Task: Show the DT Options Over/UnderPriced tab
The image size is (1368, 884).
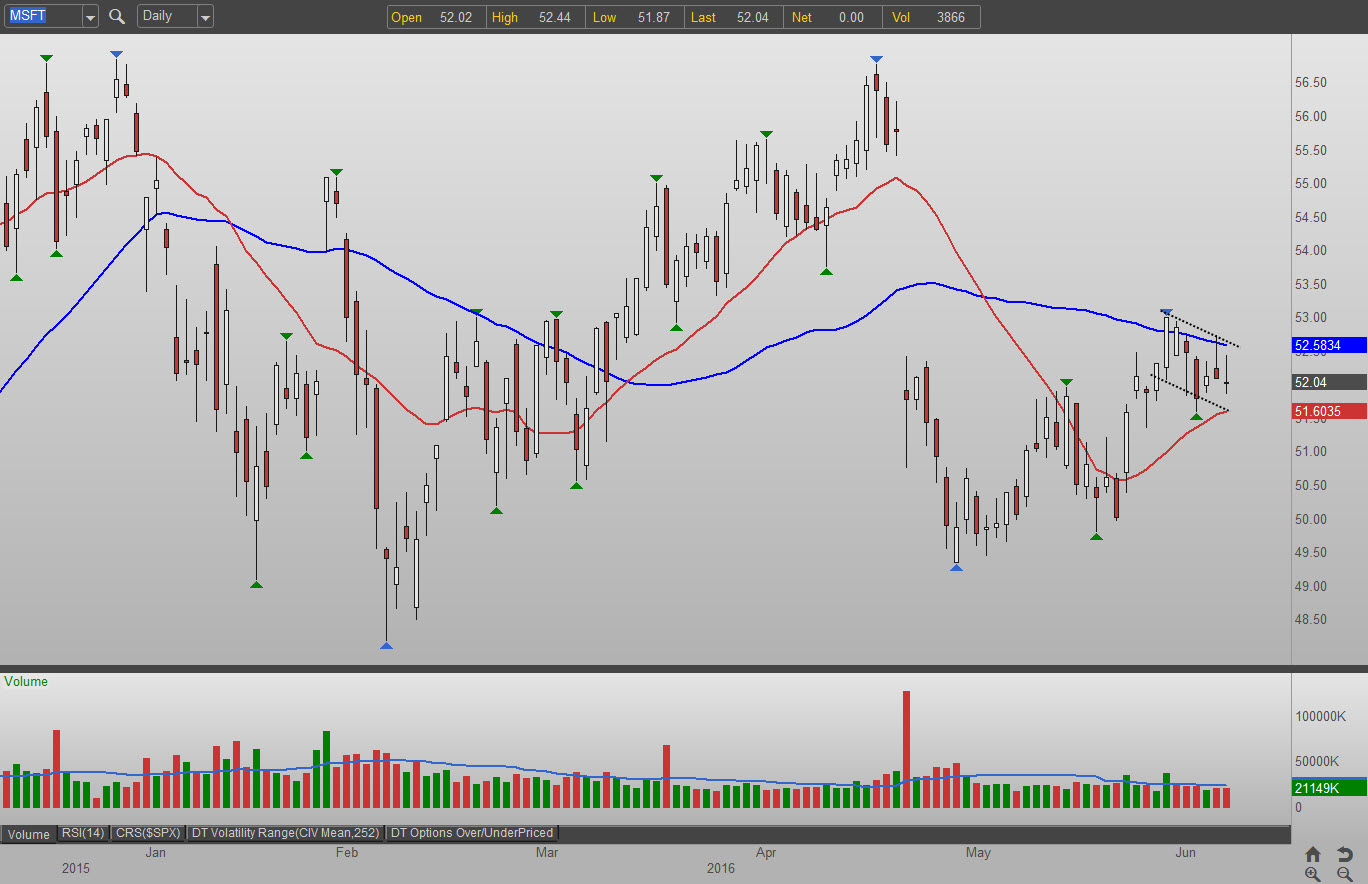Action: click(471, 833)
